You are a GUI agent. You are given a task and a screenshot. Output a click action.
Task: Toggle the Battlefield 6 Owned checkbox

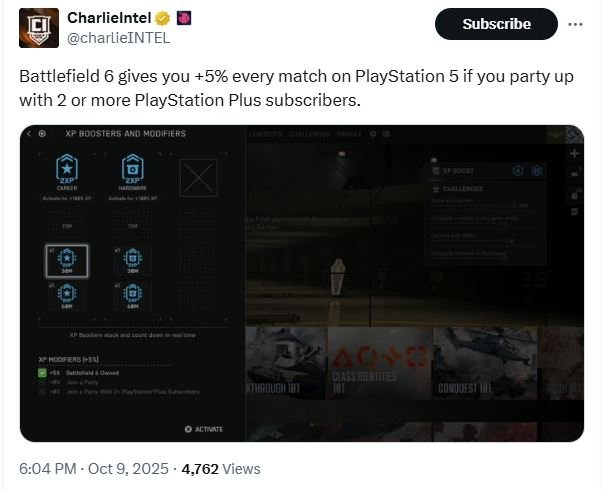coord(42,372)
